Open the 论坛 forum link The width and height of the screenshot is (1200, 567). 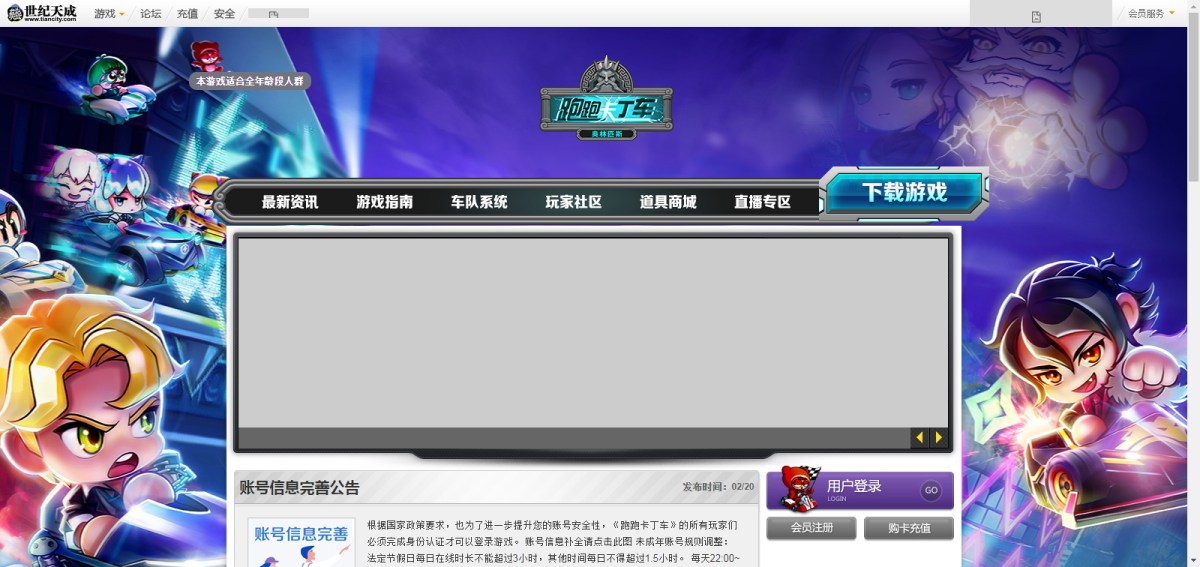(150, 14)
